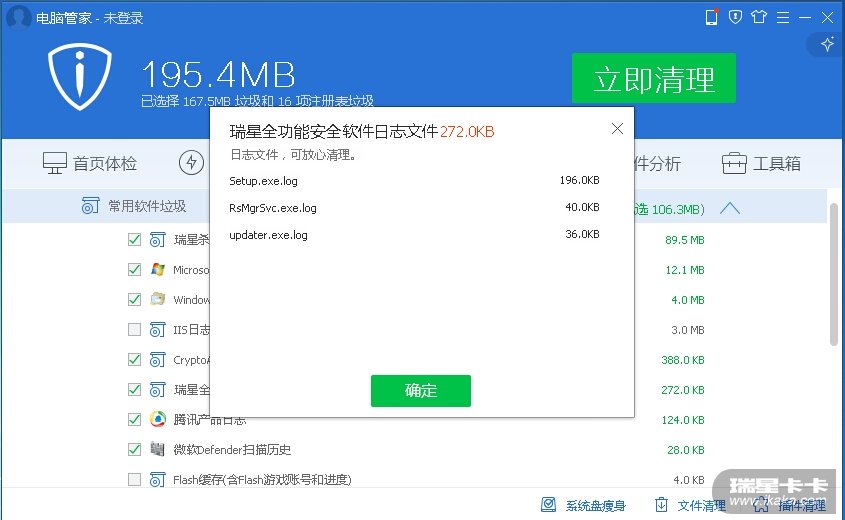The height and width of the screenshot is (520, 845).
Task: Uncheck the Windows 4.0 MB checkbox
Action: pos(134,299)
